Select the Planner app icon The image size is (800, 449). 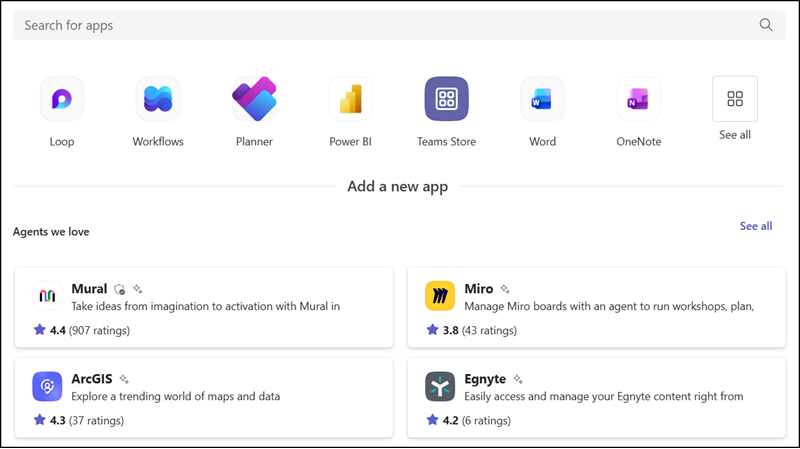pos(254,99)
